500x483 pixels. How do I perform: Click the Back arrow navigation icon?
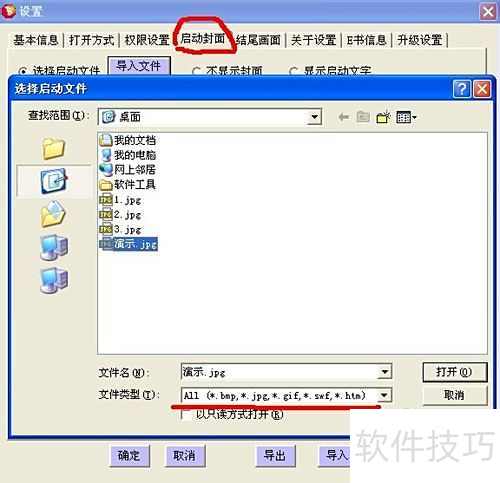click(x=343, y=117)
